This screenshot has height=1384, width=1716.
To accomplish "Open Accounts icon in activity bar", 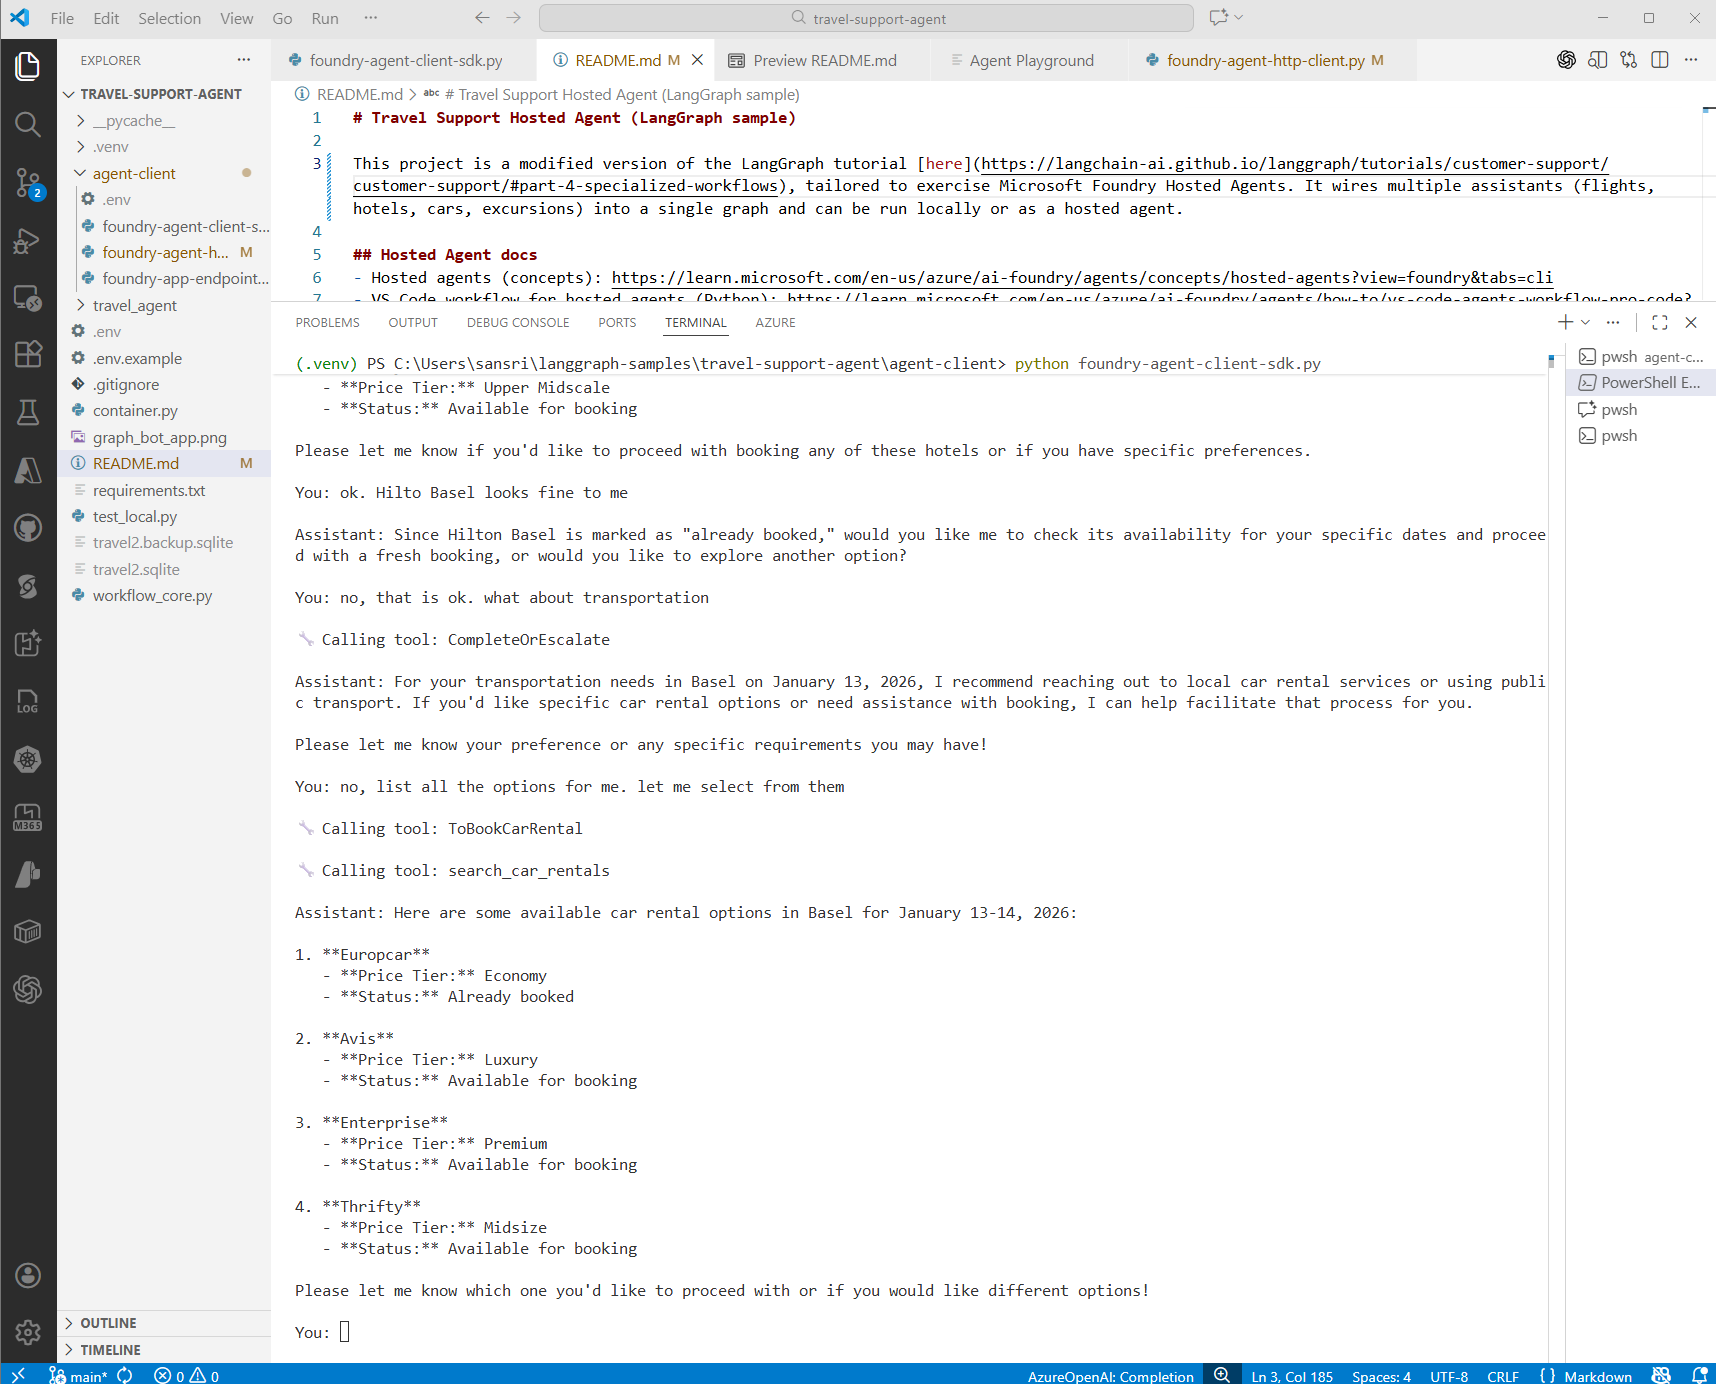I will click(28, 1275).
